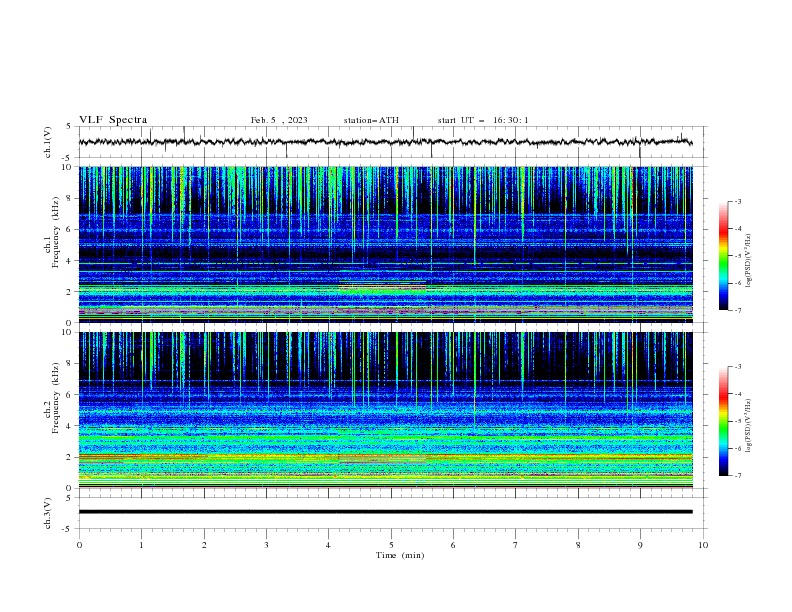The height and width of the screenshot is (612, 792).
Task: Click the upper PSD color scale bar
Action: pos(723,256)
